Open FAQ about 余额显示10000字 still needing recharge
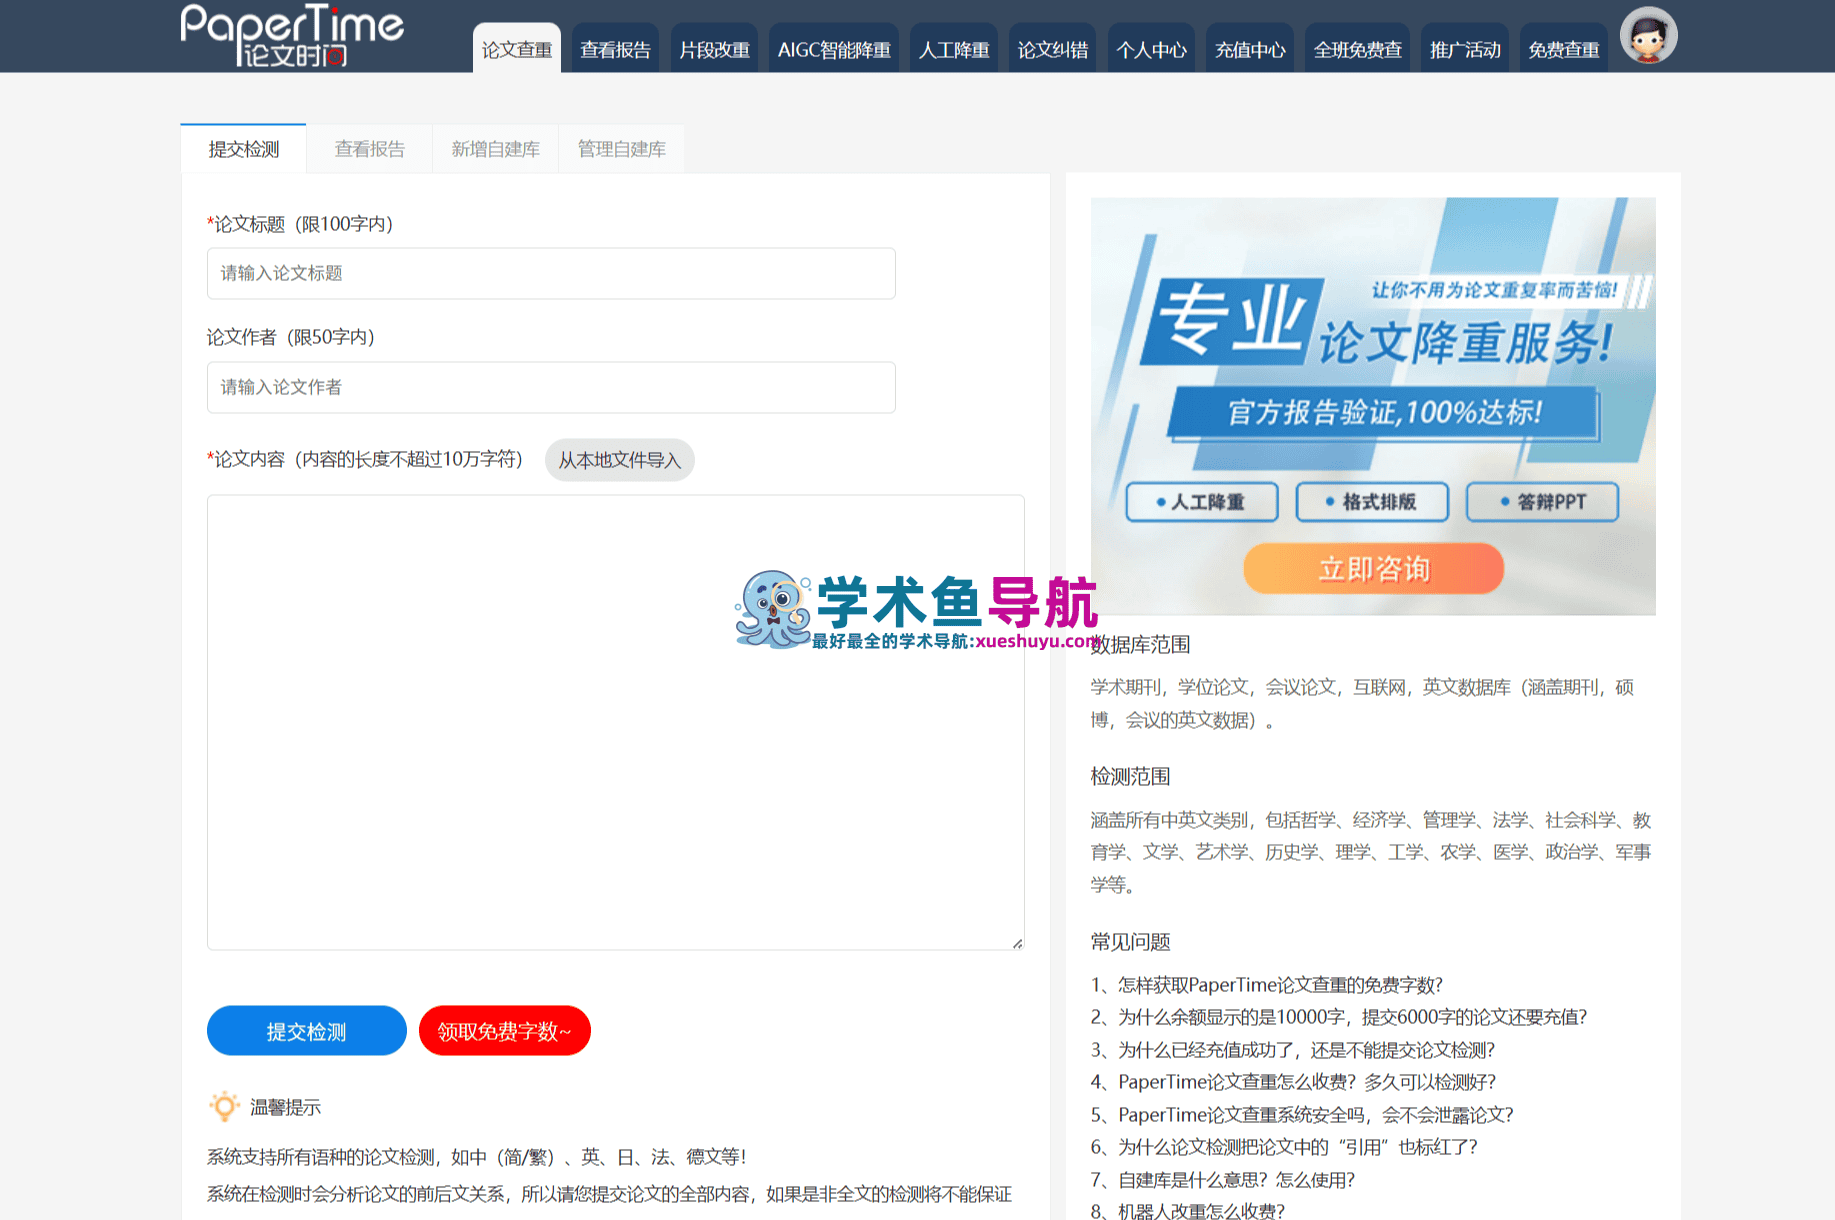Image resolution: width=1835 pixels, height=1220 pixels. point(1339,1017)
